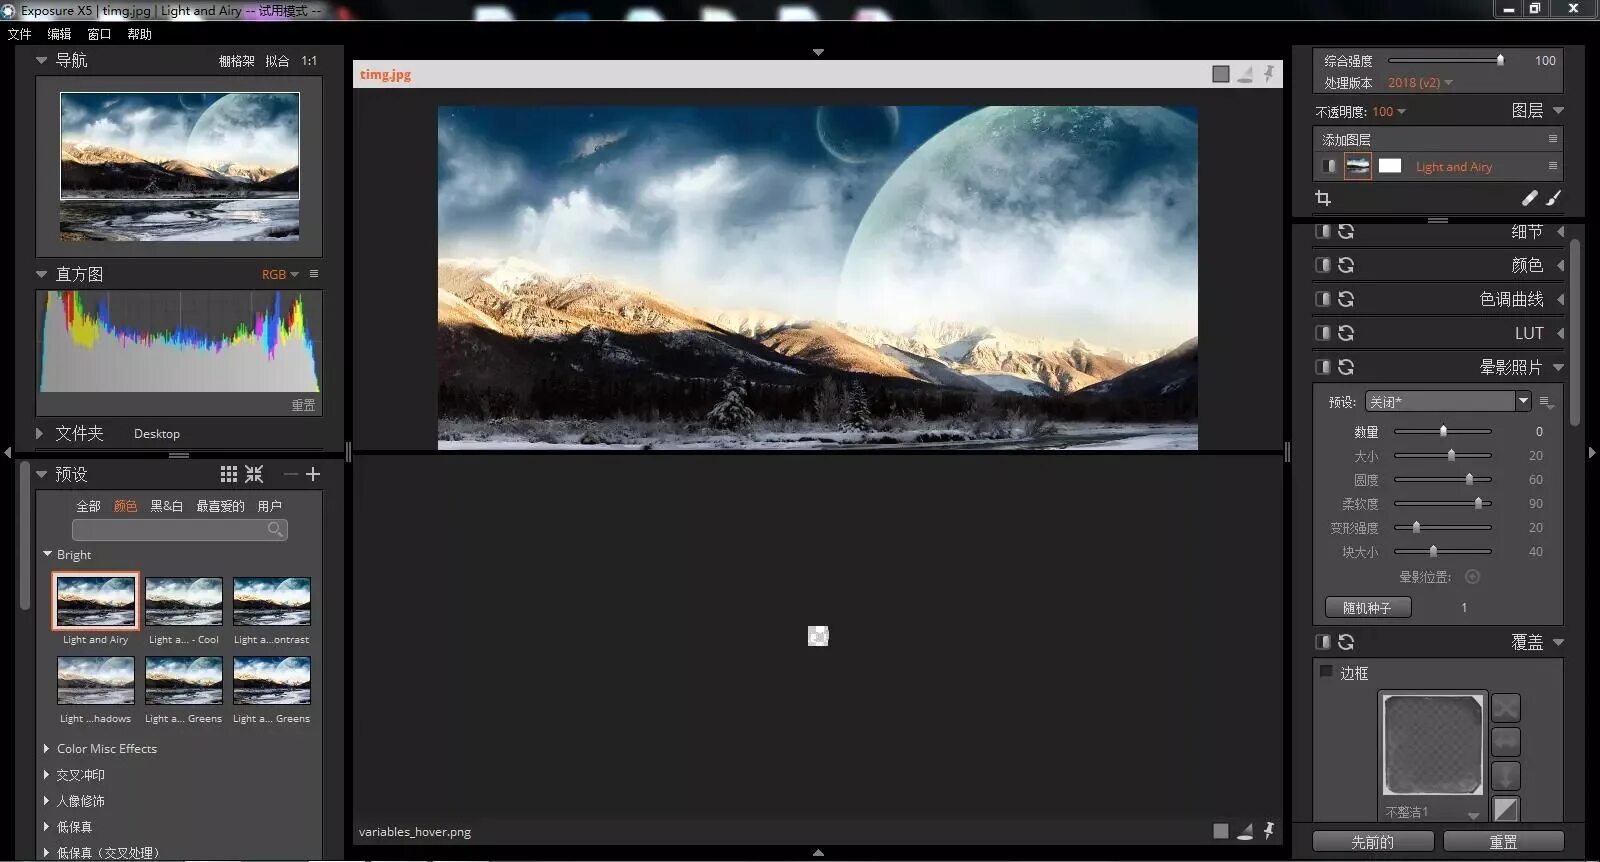Reset the LUT panel settings

tap(1346, 333)
